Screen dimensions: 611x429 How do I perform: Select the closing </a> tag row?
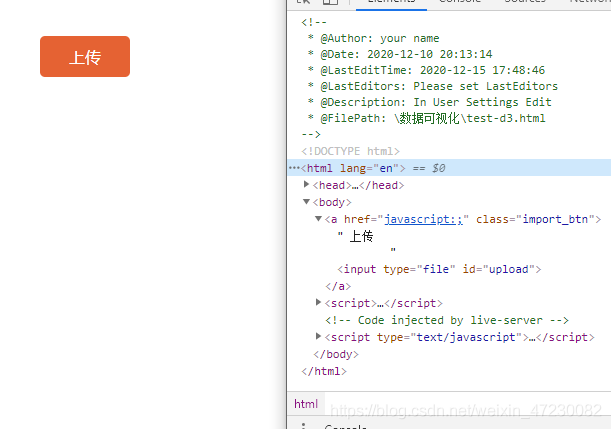click(x=338, y=286)
